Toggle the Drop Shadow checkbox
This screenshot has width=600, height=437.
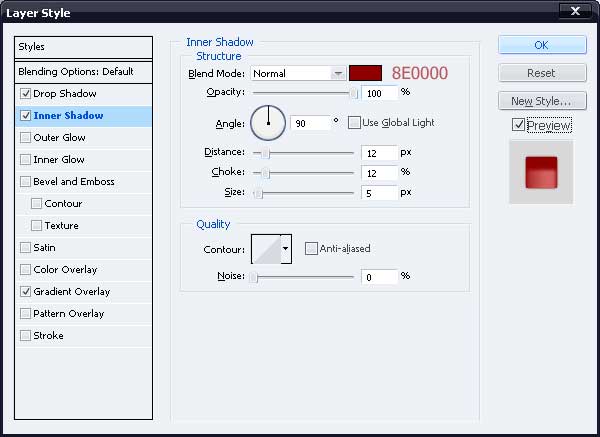[x=25, y=93]
